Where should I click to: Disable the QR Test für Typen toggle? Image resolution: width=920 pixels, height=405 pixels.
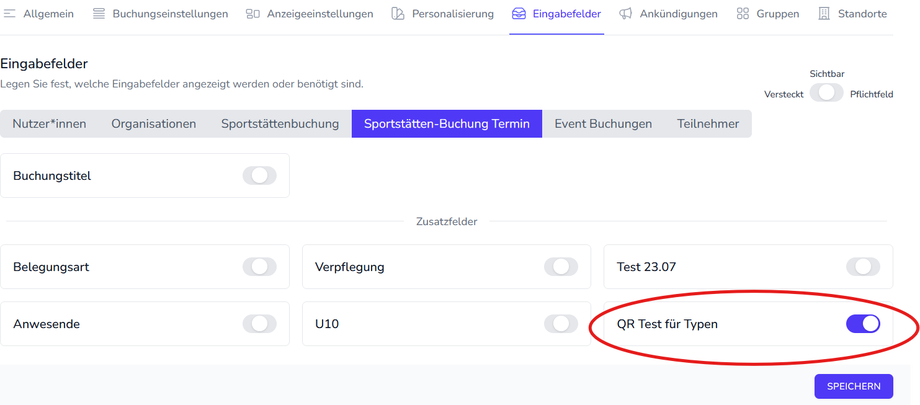click(863, 323)
